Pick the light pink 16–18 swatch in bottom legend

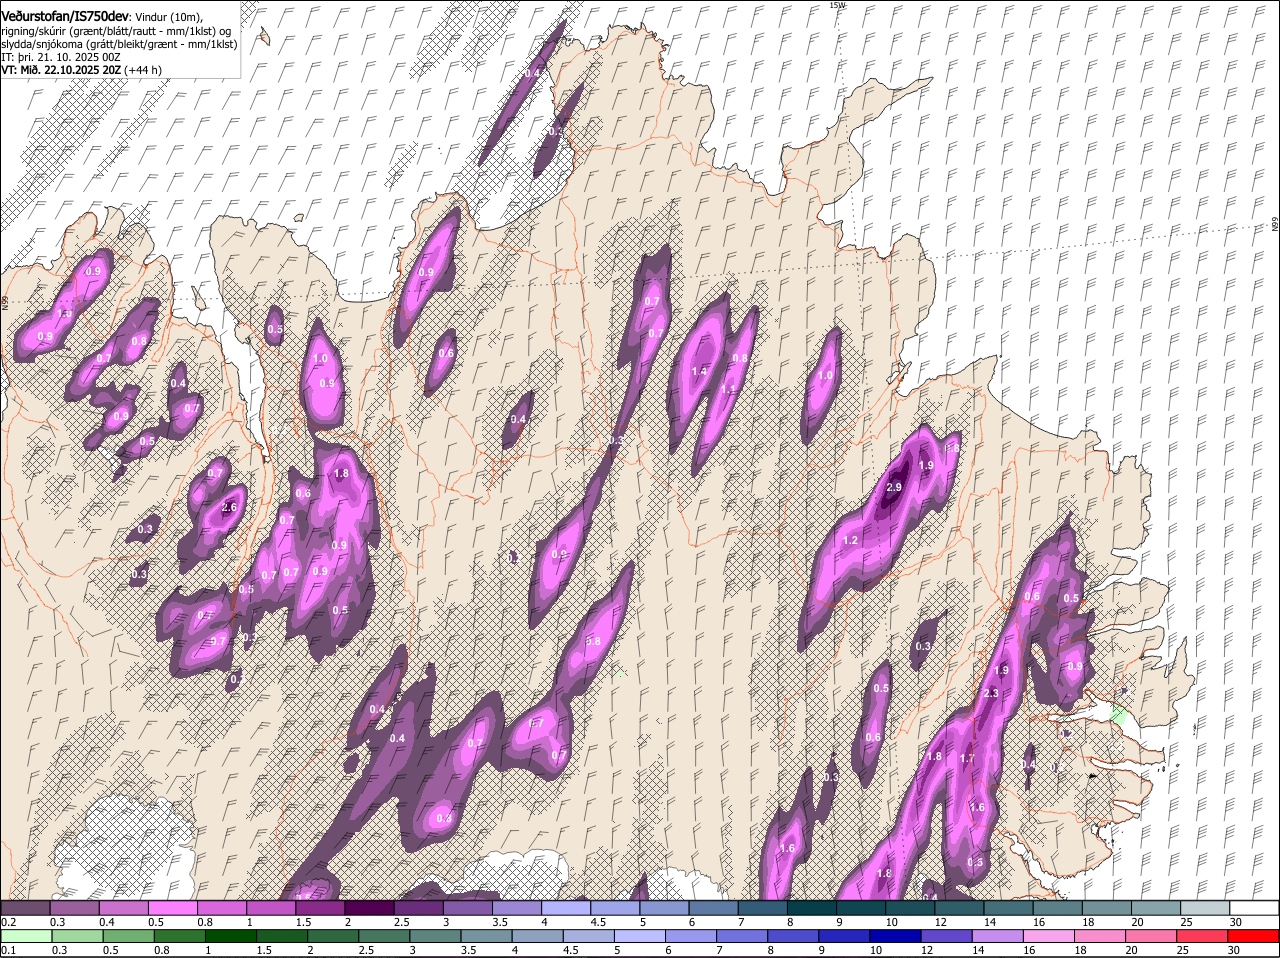(x=1050, y=937)
